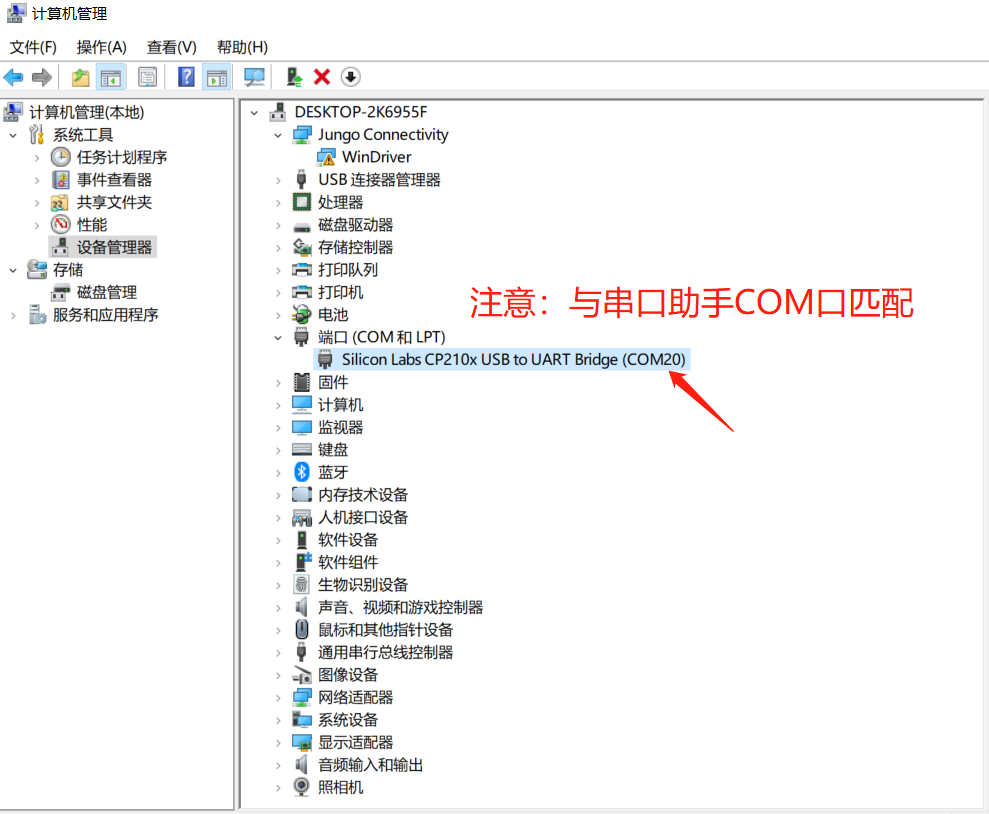
Task: Open the 文件(F) menu
Action: click(33, 47)
